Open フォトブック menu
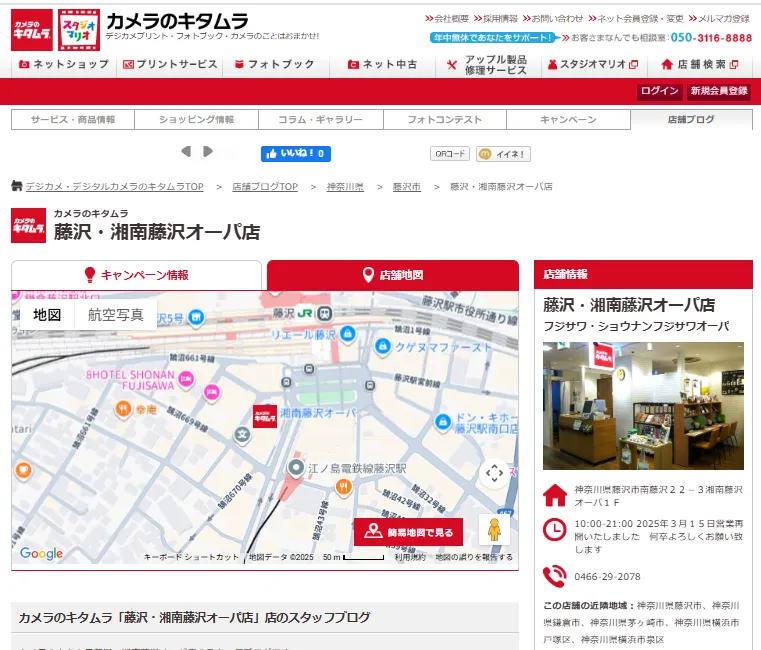This screenshot has height=650, width=761. pyautogui.click(x=275, y=64)
